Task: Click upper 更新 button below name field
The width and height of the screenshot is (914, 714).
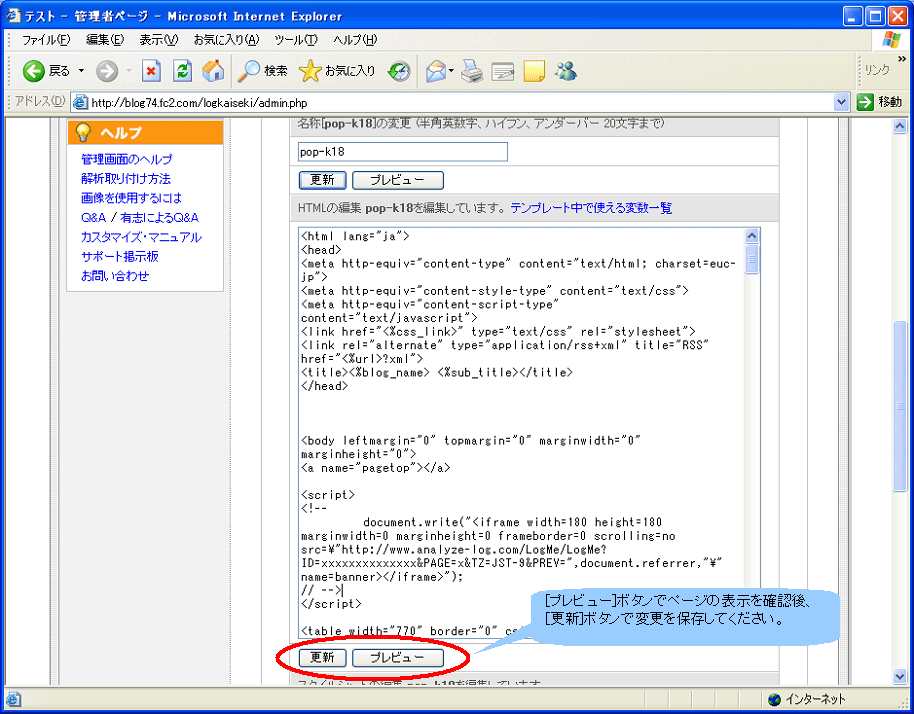Action: 322,180
